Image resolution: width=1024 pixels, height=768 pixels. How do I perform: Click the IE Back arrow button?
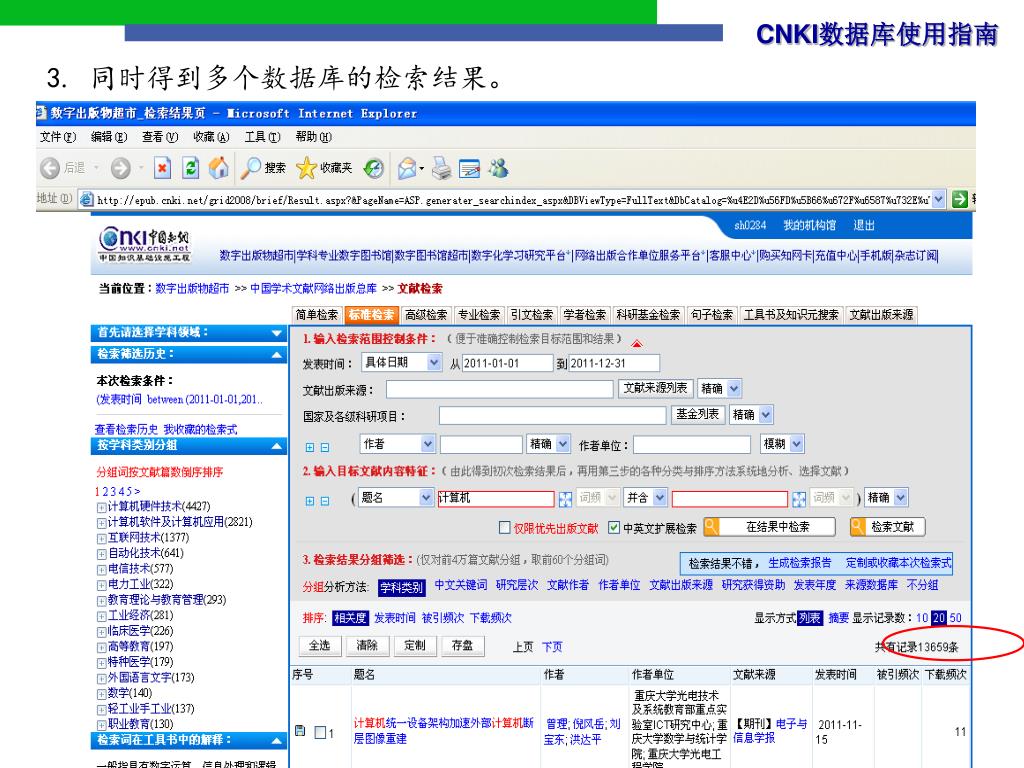point(50,168)
